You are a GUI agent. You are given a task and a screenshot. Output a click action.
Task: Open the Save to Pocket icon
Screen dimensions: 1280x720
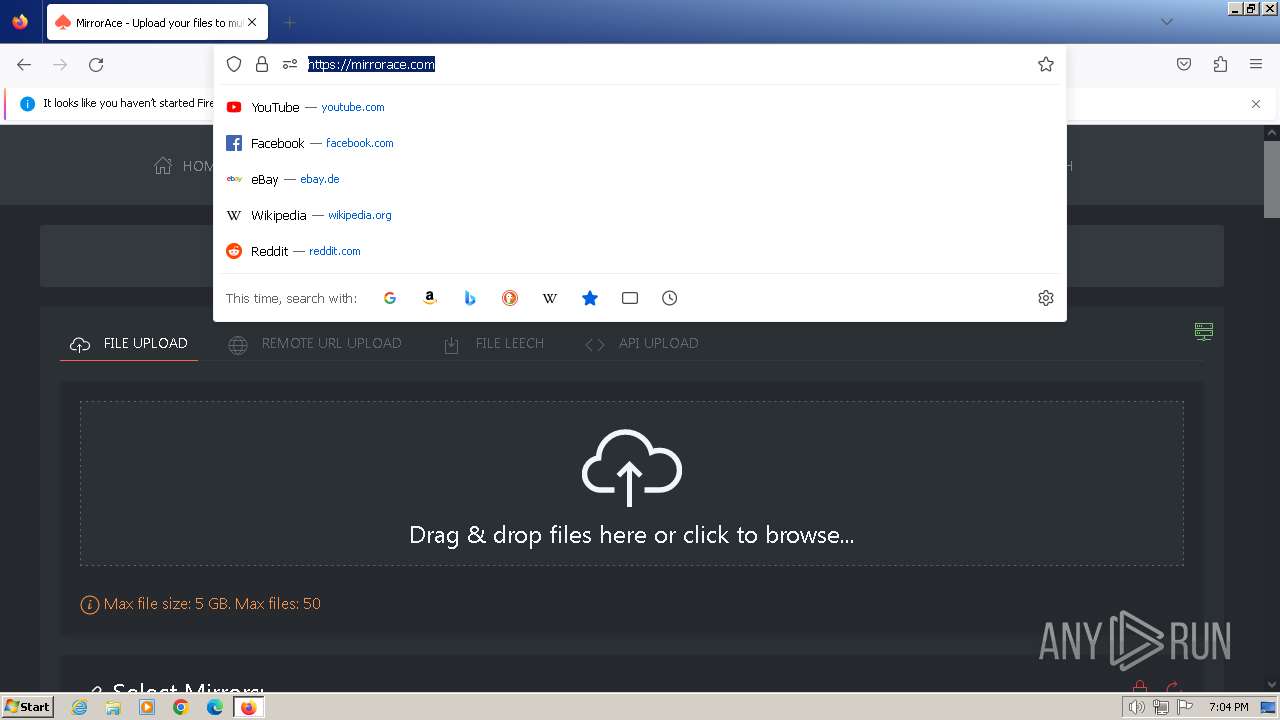click(x=1184, y=64)
